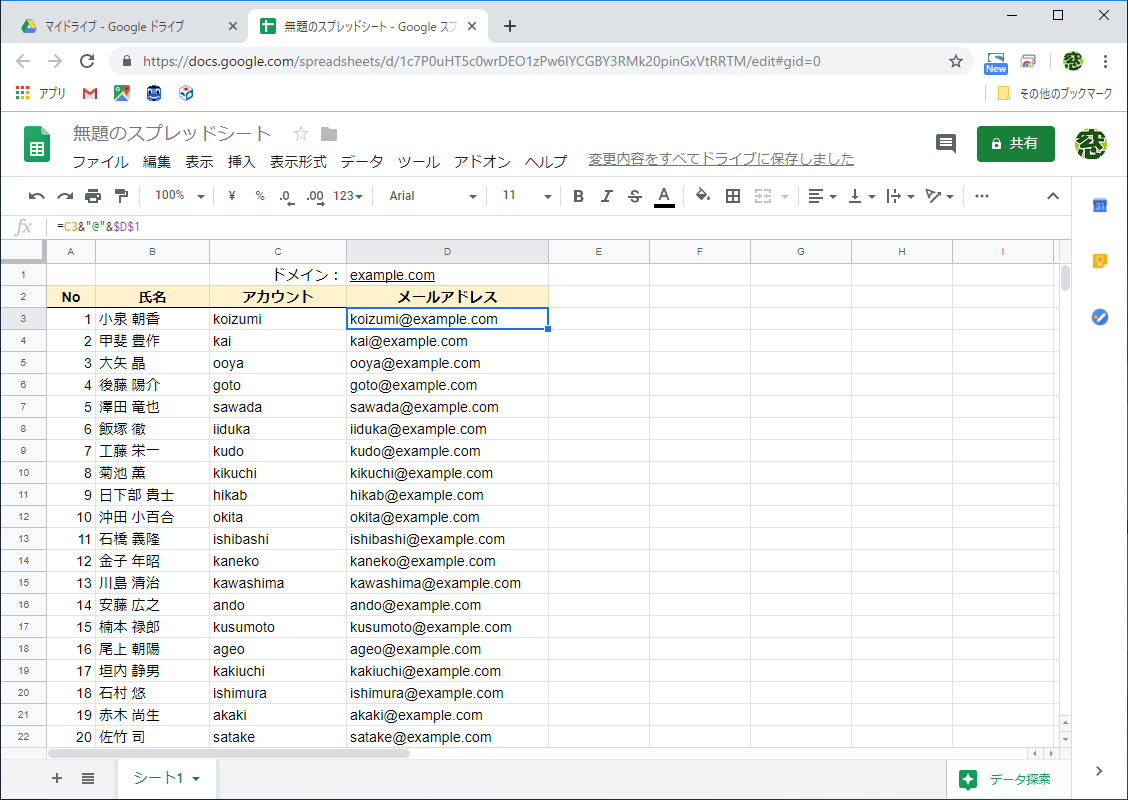Decrease decimal places

point(287,196)
